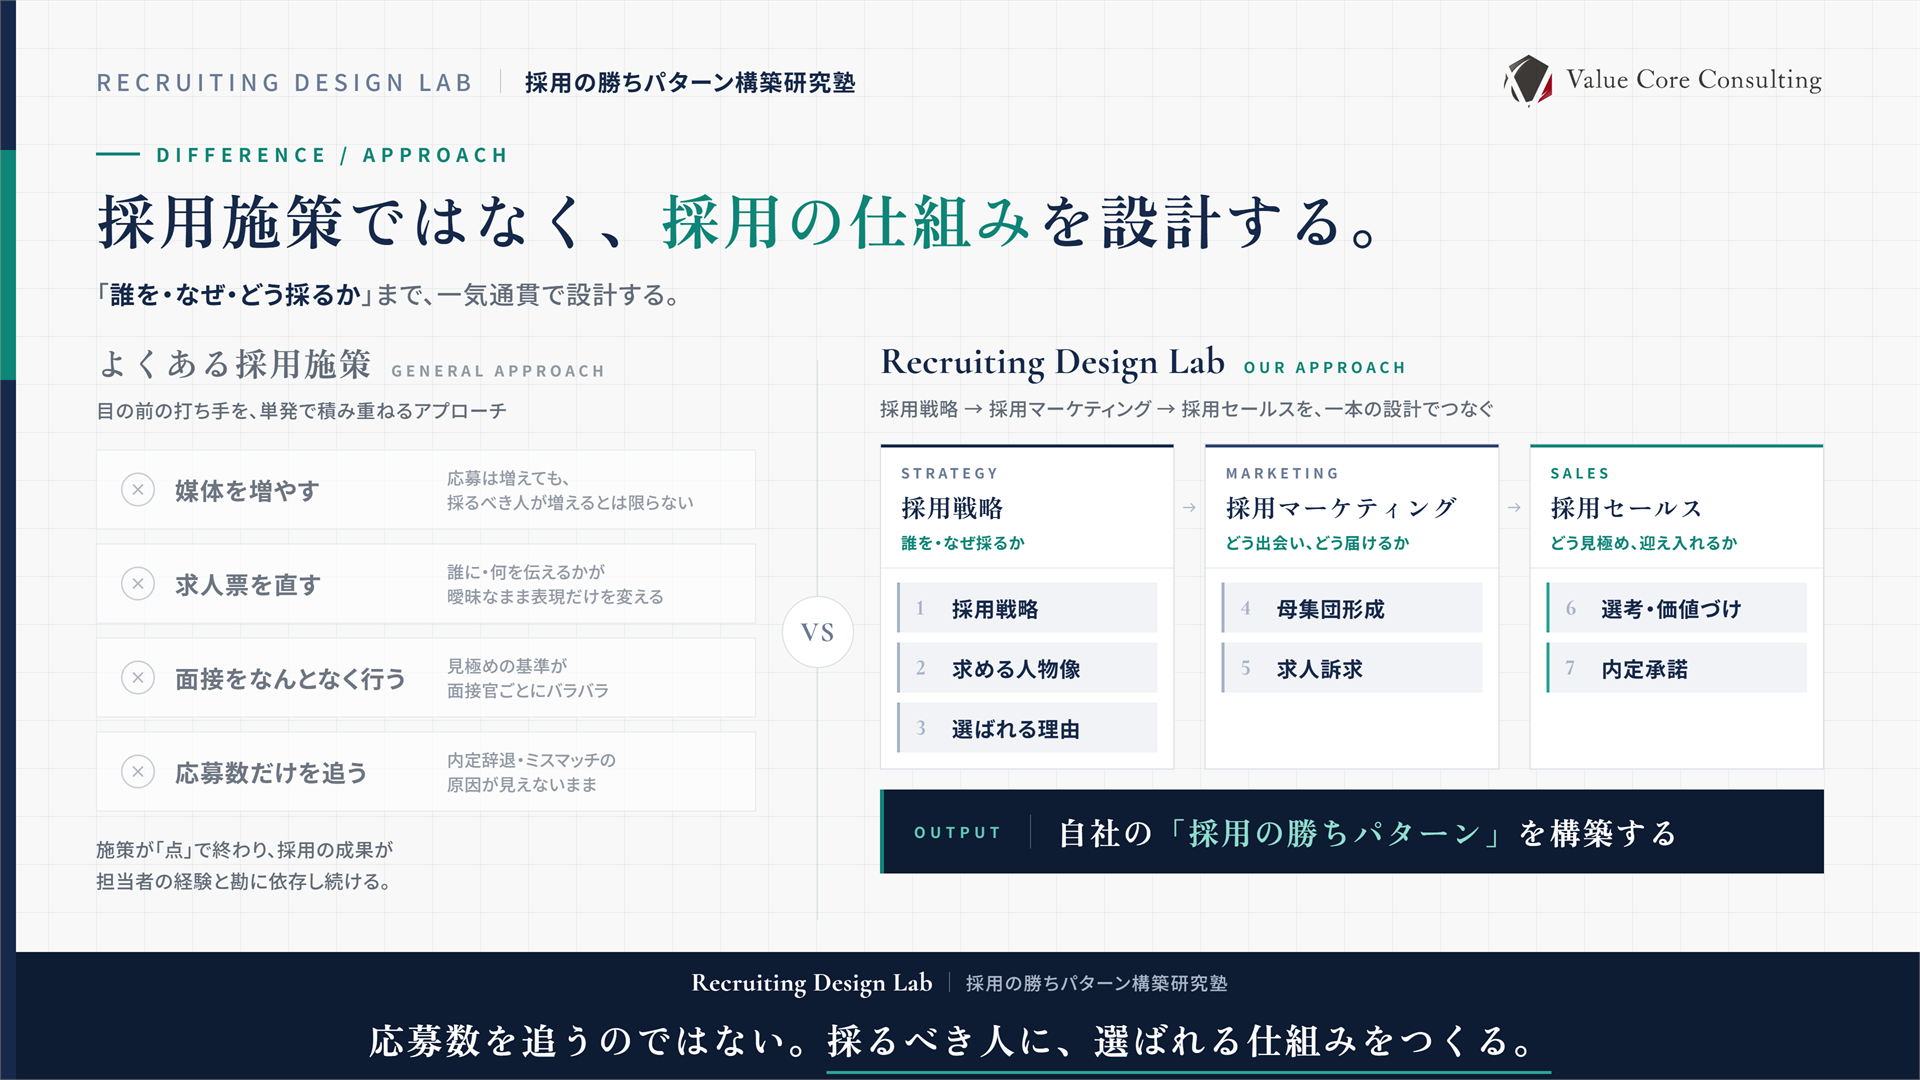The height and width of the screenshot is (1080, 1920).
Task: Select step 2 求める人物像 item
Action: (x=1027, y=668)
